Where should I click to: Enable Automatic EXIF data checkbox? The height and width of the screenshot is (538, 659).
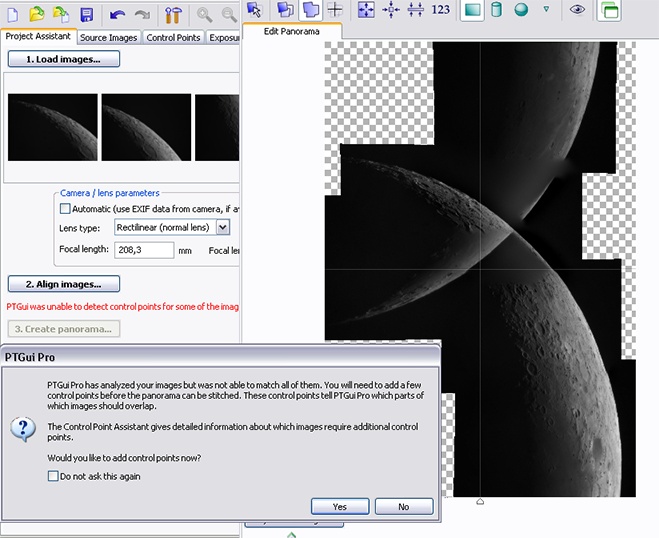point(66,209)
